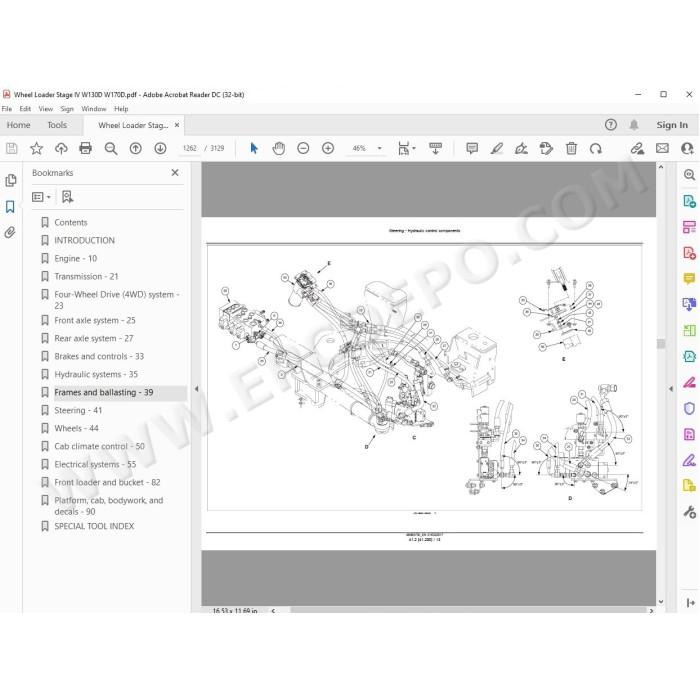The image size is (700, 700).
Task: Toggle the Bookmarks panel icon in sidebar
Action: click(10, 207)
